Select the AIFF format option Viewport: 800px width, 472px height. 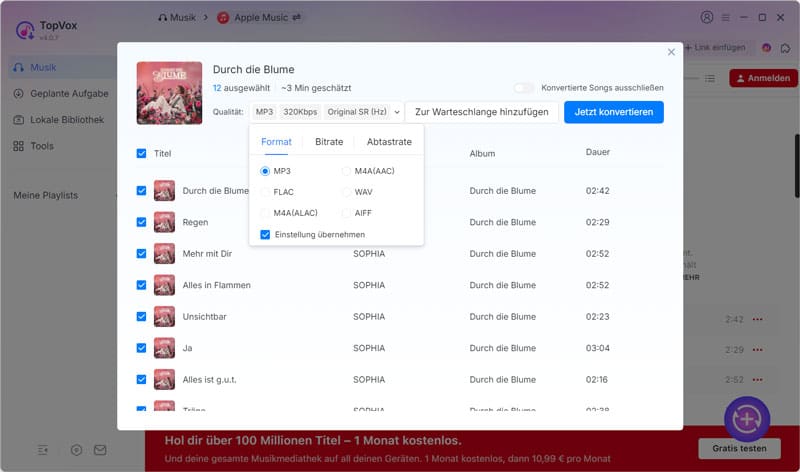pyautogui.click(x=346, y=213)
